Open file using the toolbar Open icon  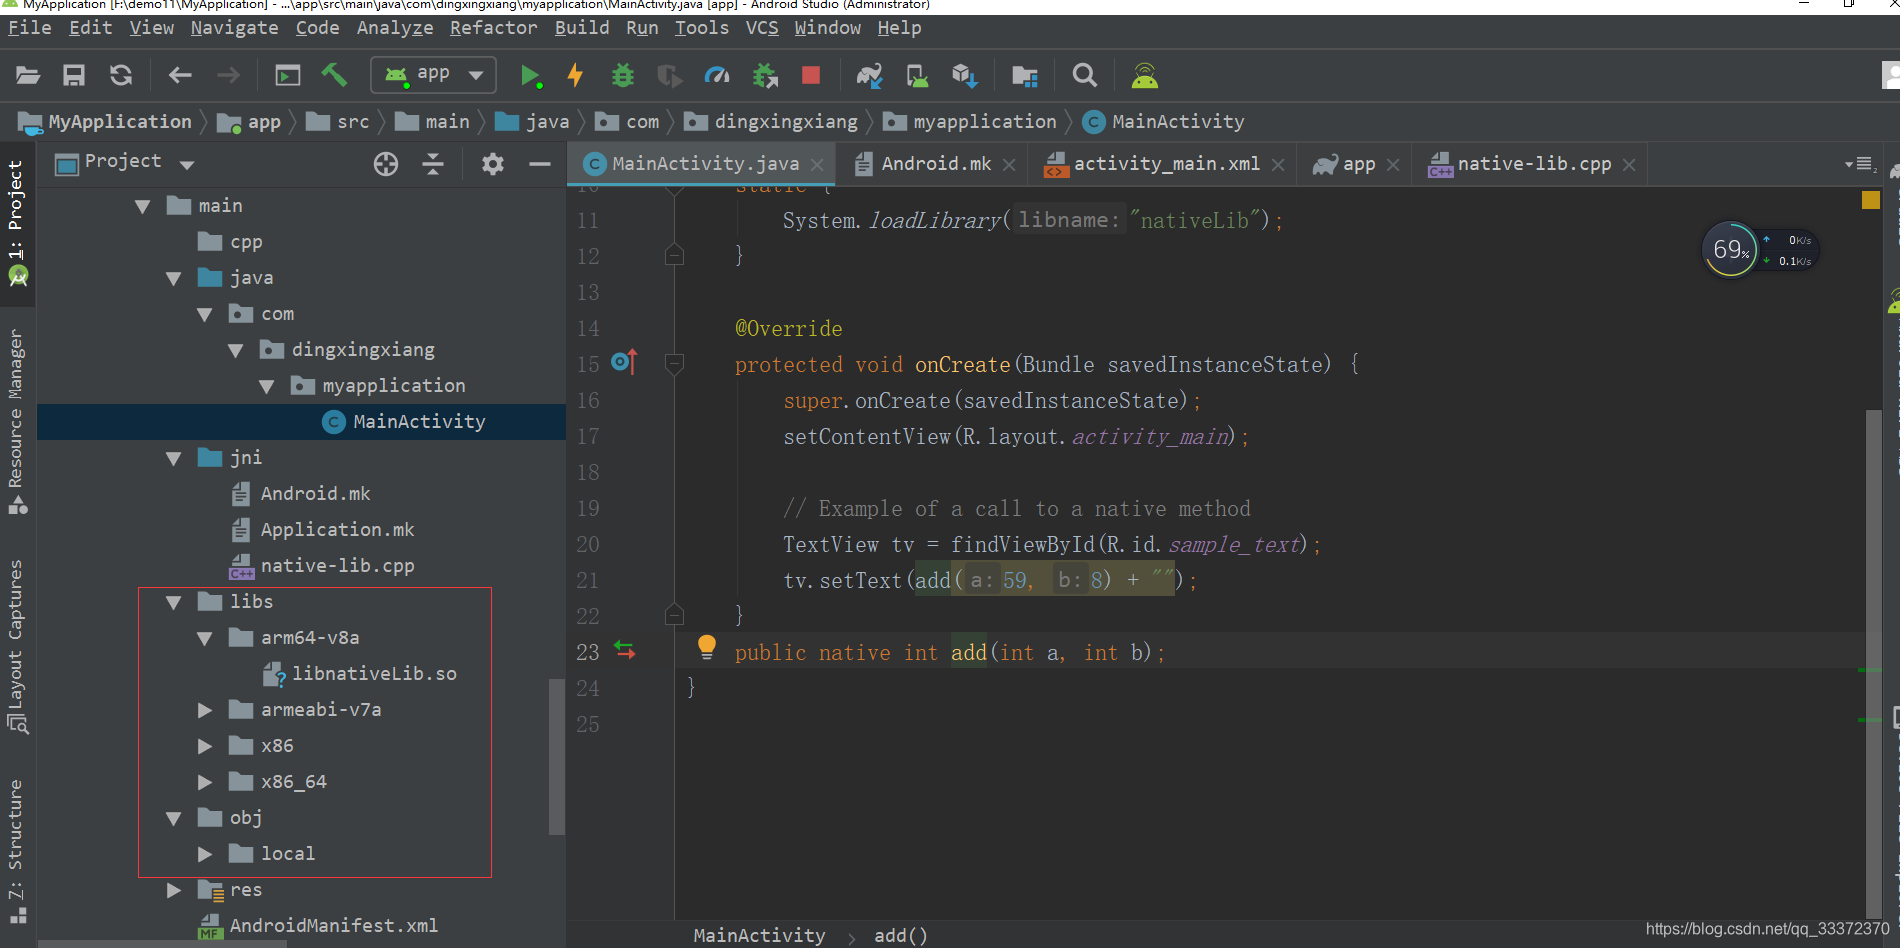tap(28, 75)
